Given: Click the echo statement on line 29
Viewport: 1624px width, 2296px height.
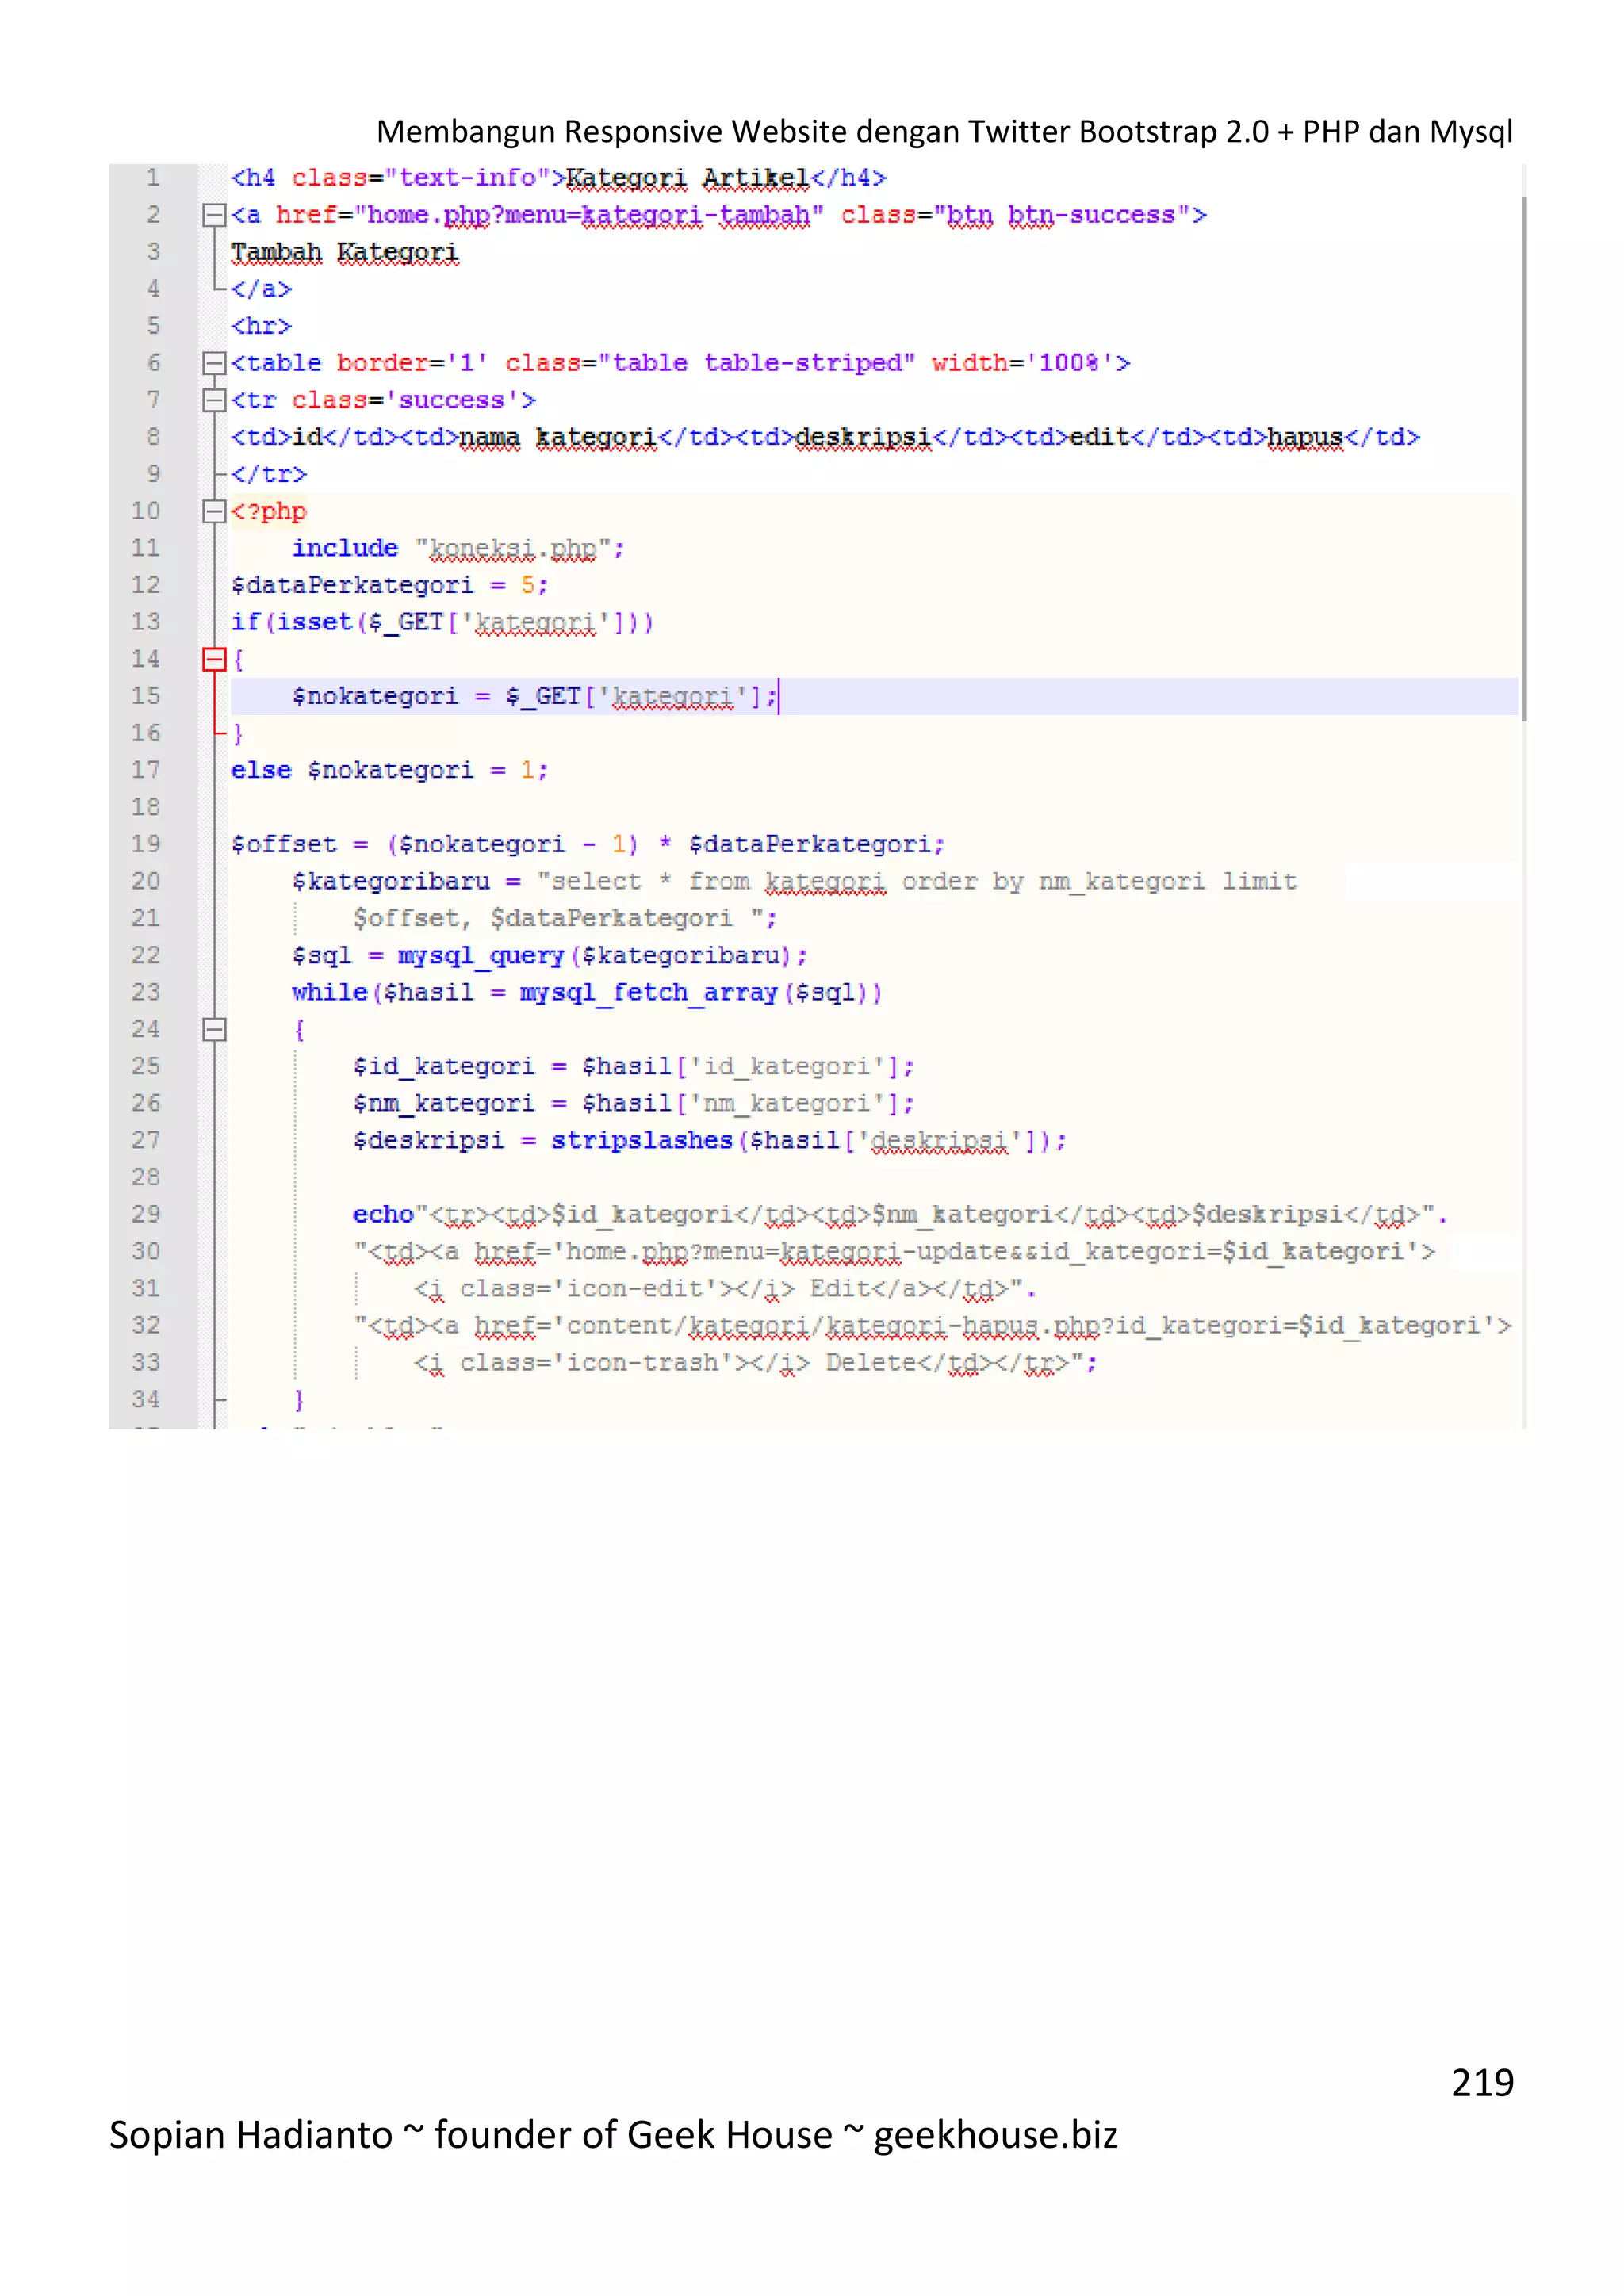Looking at the screenshot, I should pos(900,1214).
